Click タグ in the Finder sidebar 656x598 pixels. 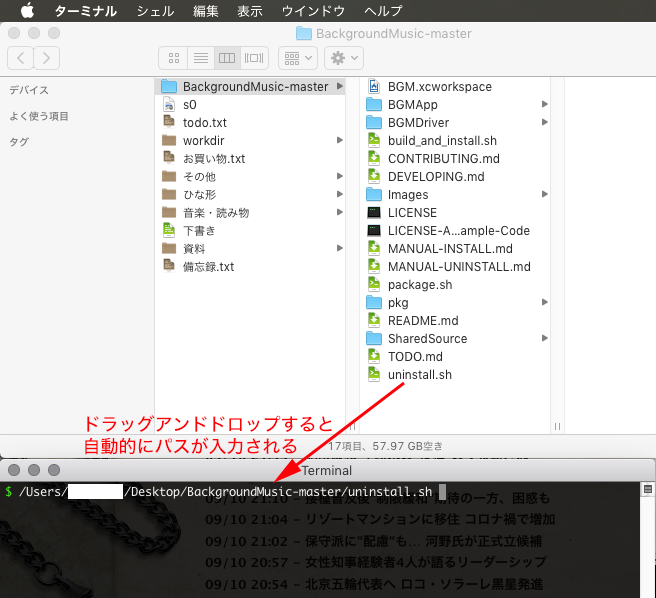(19, 142)
